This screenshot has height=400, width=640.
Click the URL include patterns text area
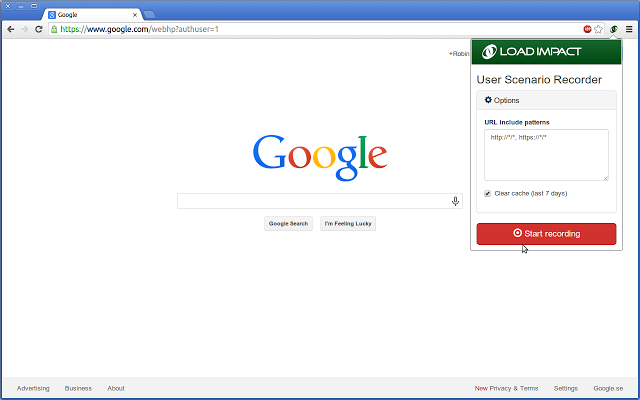[x=546, y=155]
